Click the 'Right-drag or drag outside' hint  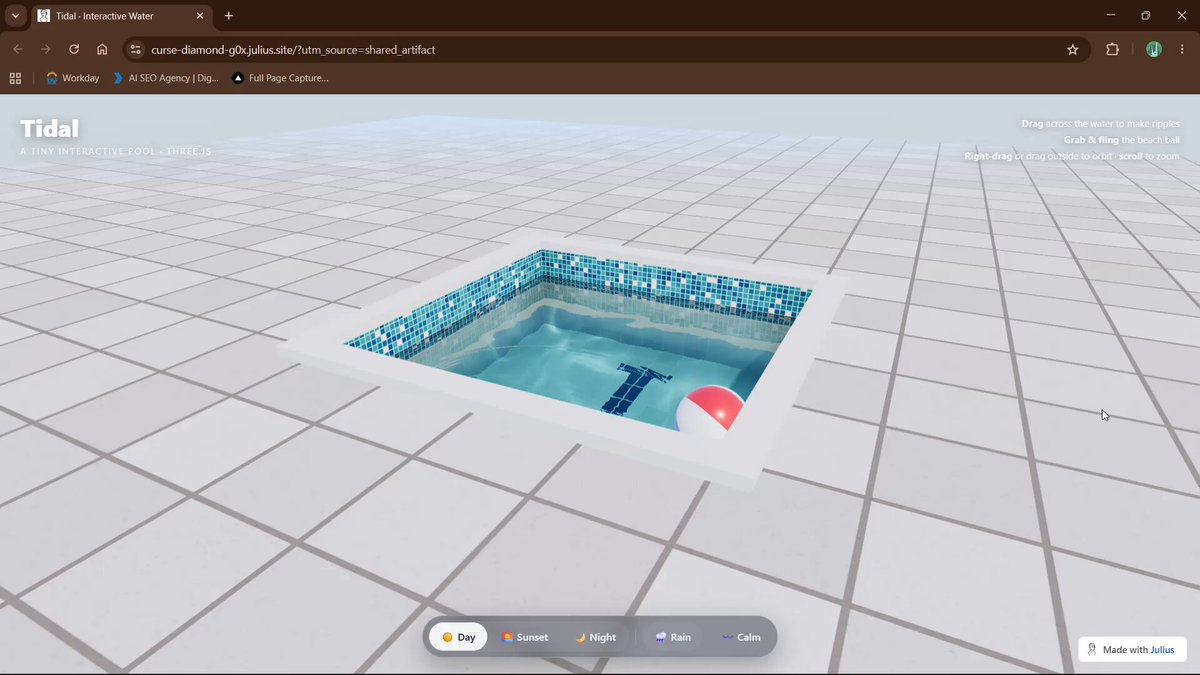click(x=1071, y=156)
